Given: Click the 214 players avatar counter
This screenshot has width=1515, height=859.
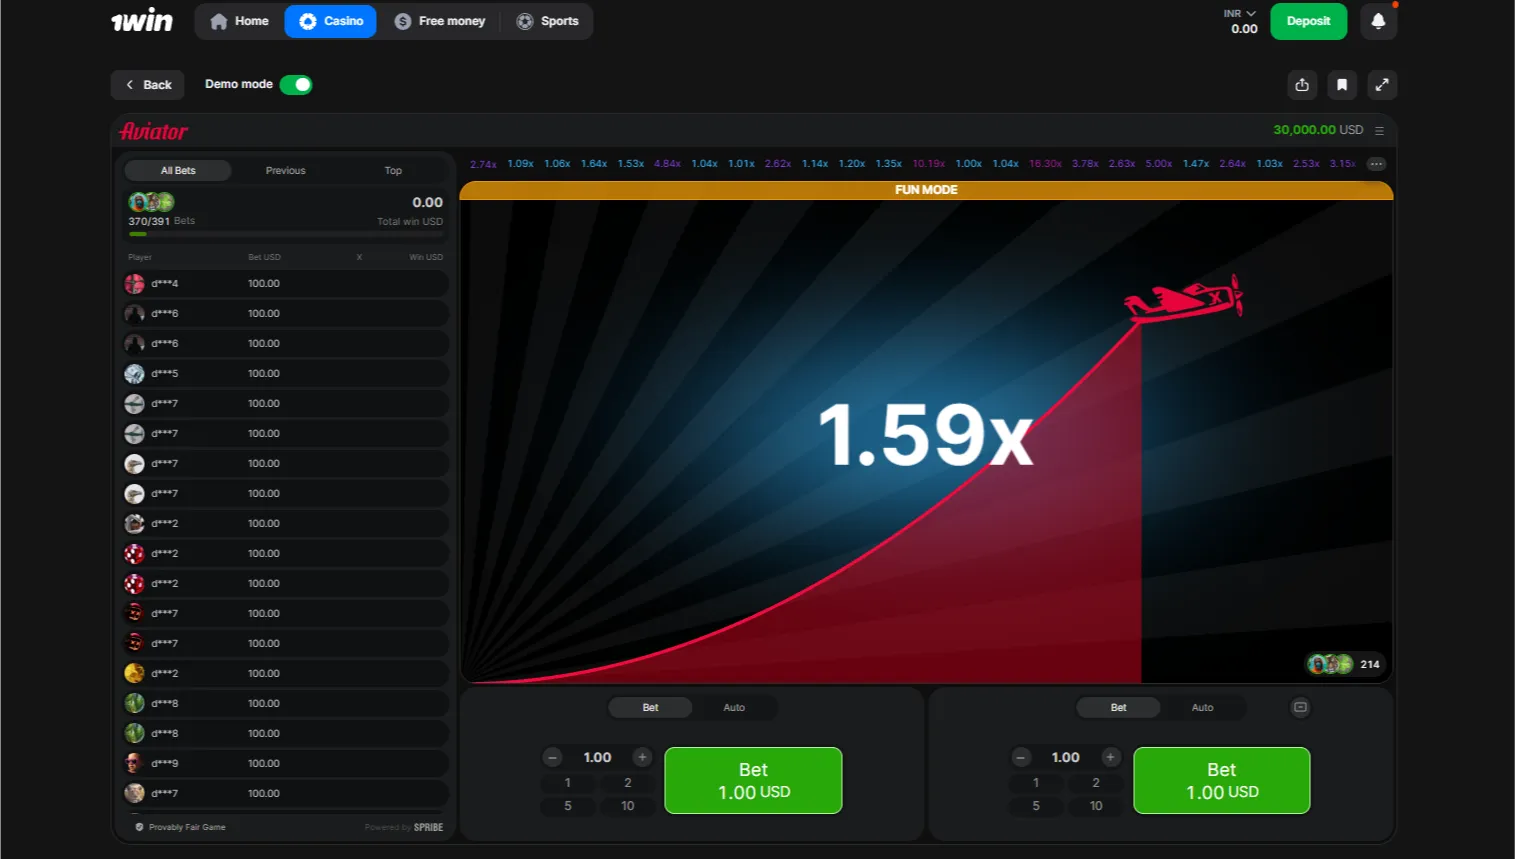Looking at the screenshot, I should 1345,664.
